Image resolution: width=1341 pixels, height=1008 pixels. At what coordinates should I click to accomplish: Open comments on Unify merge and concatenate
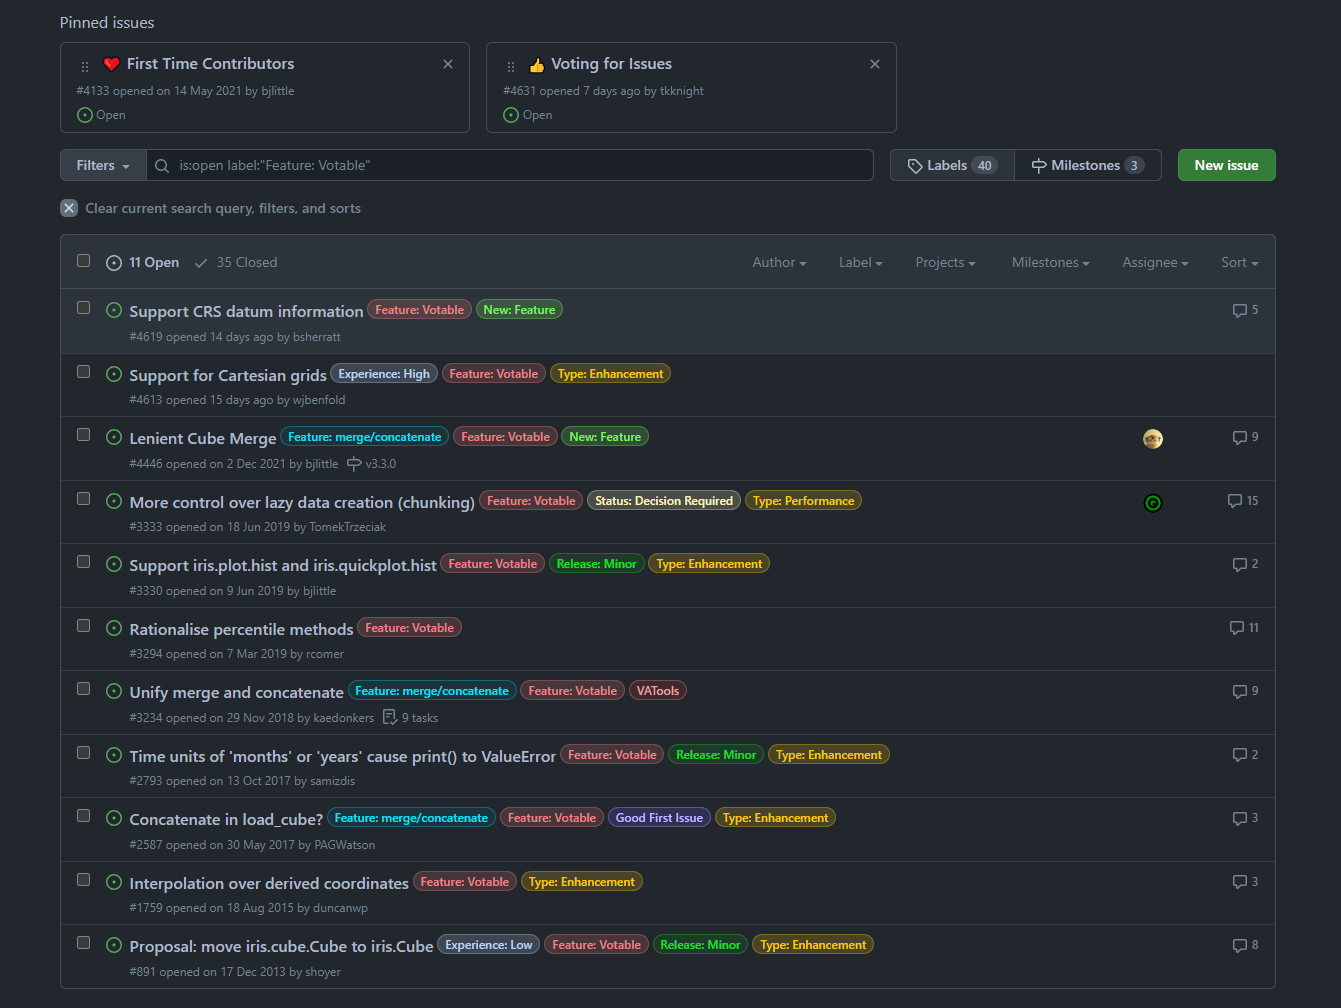tap(1245, 691)
